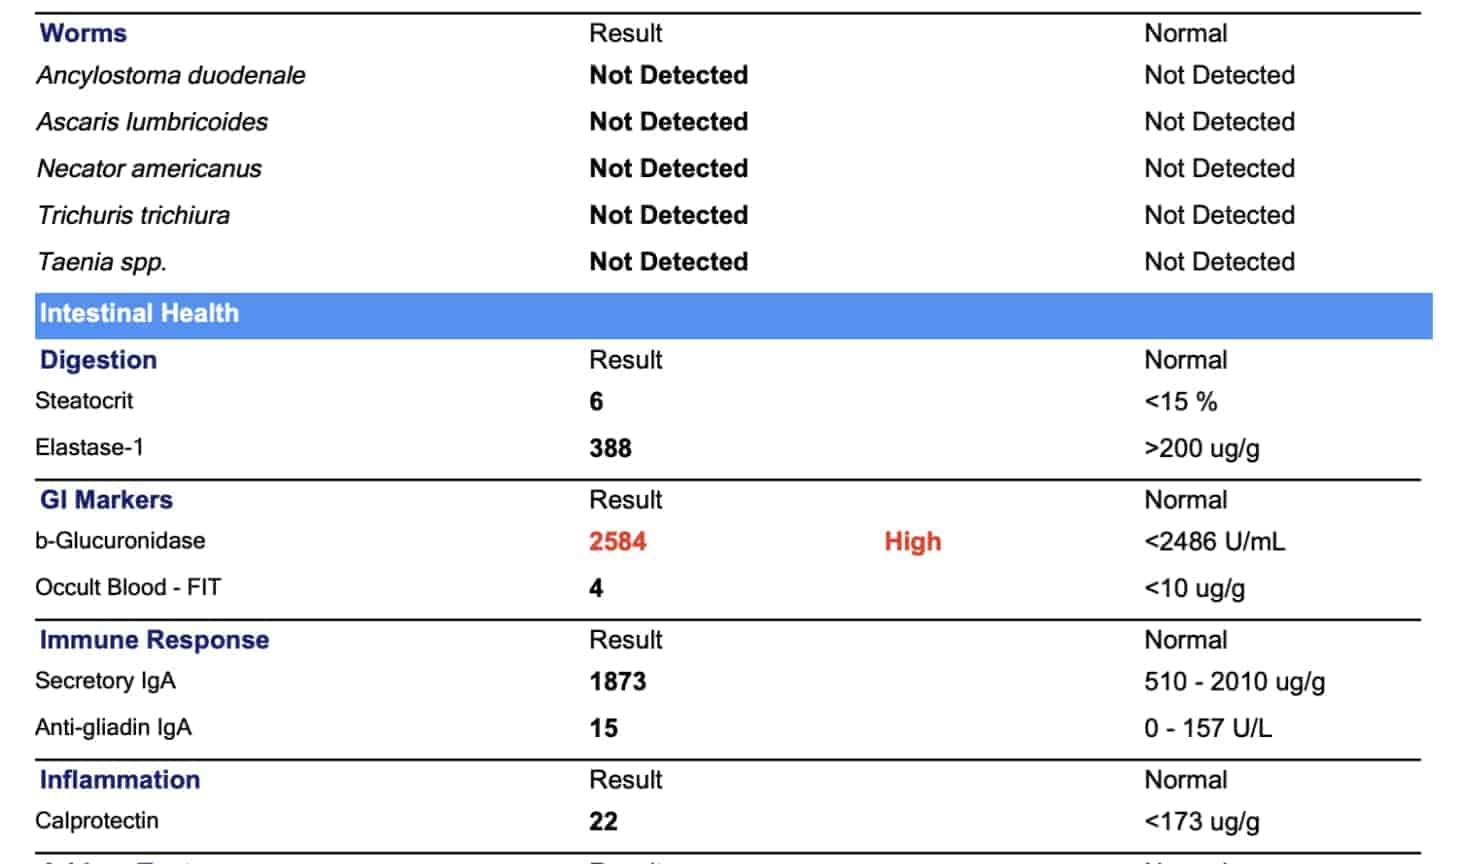Click the 510 - 2010 ug/g normal range
This screenshot has height=864, width=1462.
1234,682
